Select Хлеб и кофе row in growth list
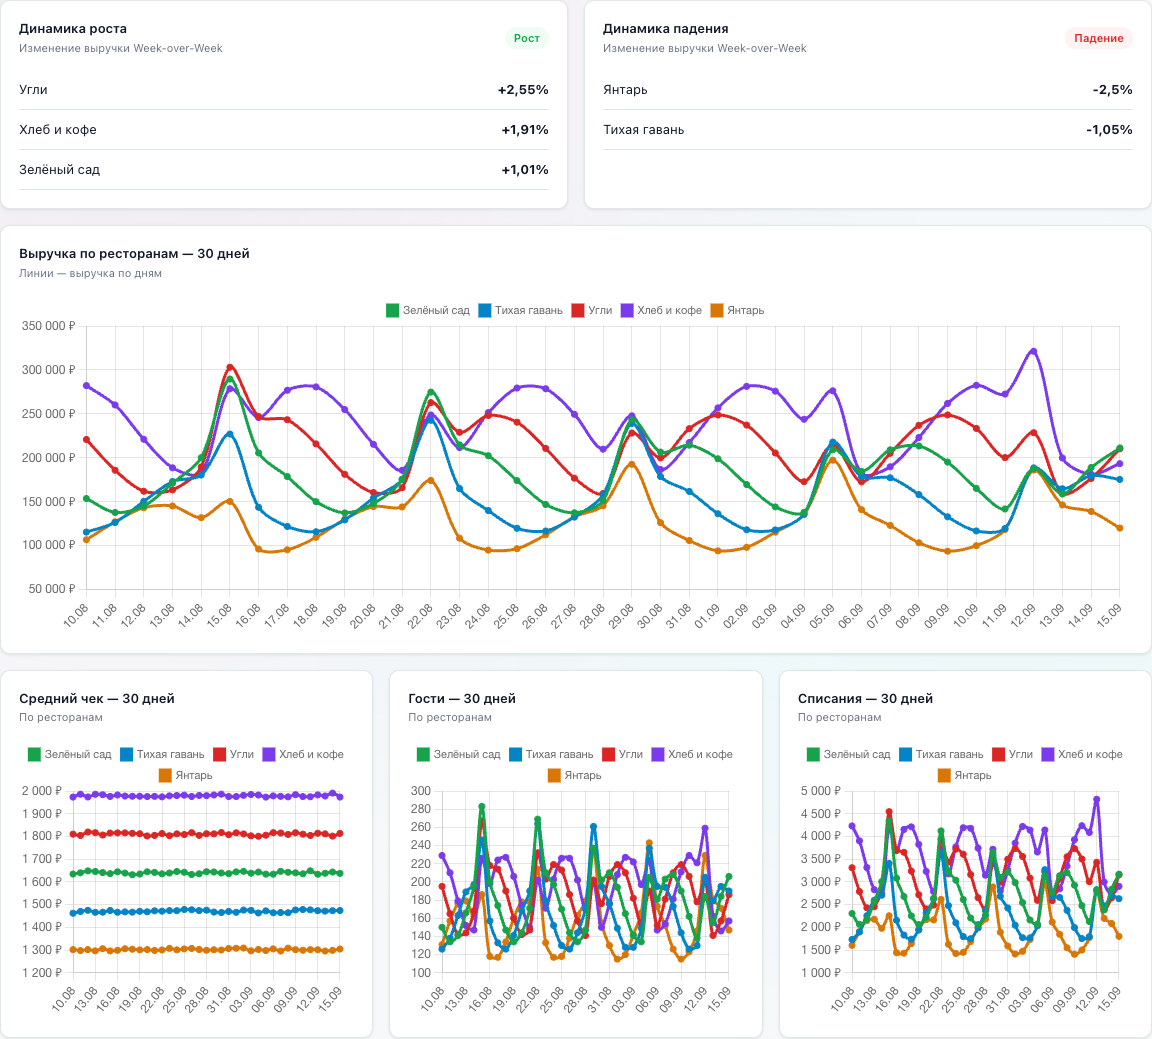1152x1039 pixels. (284, 129)
